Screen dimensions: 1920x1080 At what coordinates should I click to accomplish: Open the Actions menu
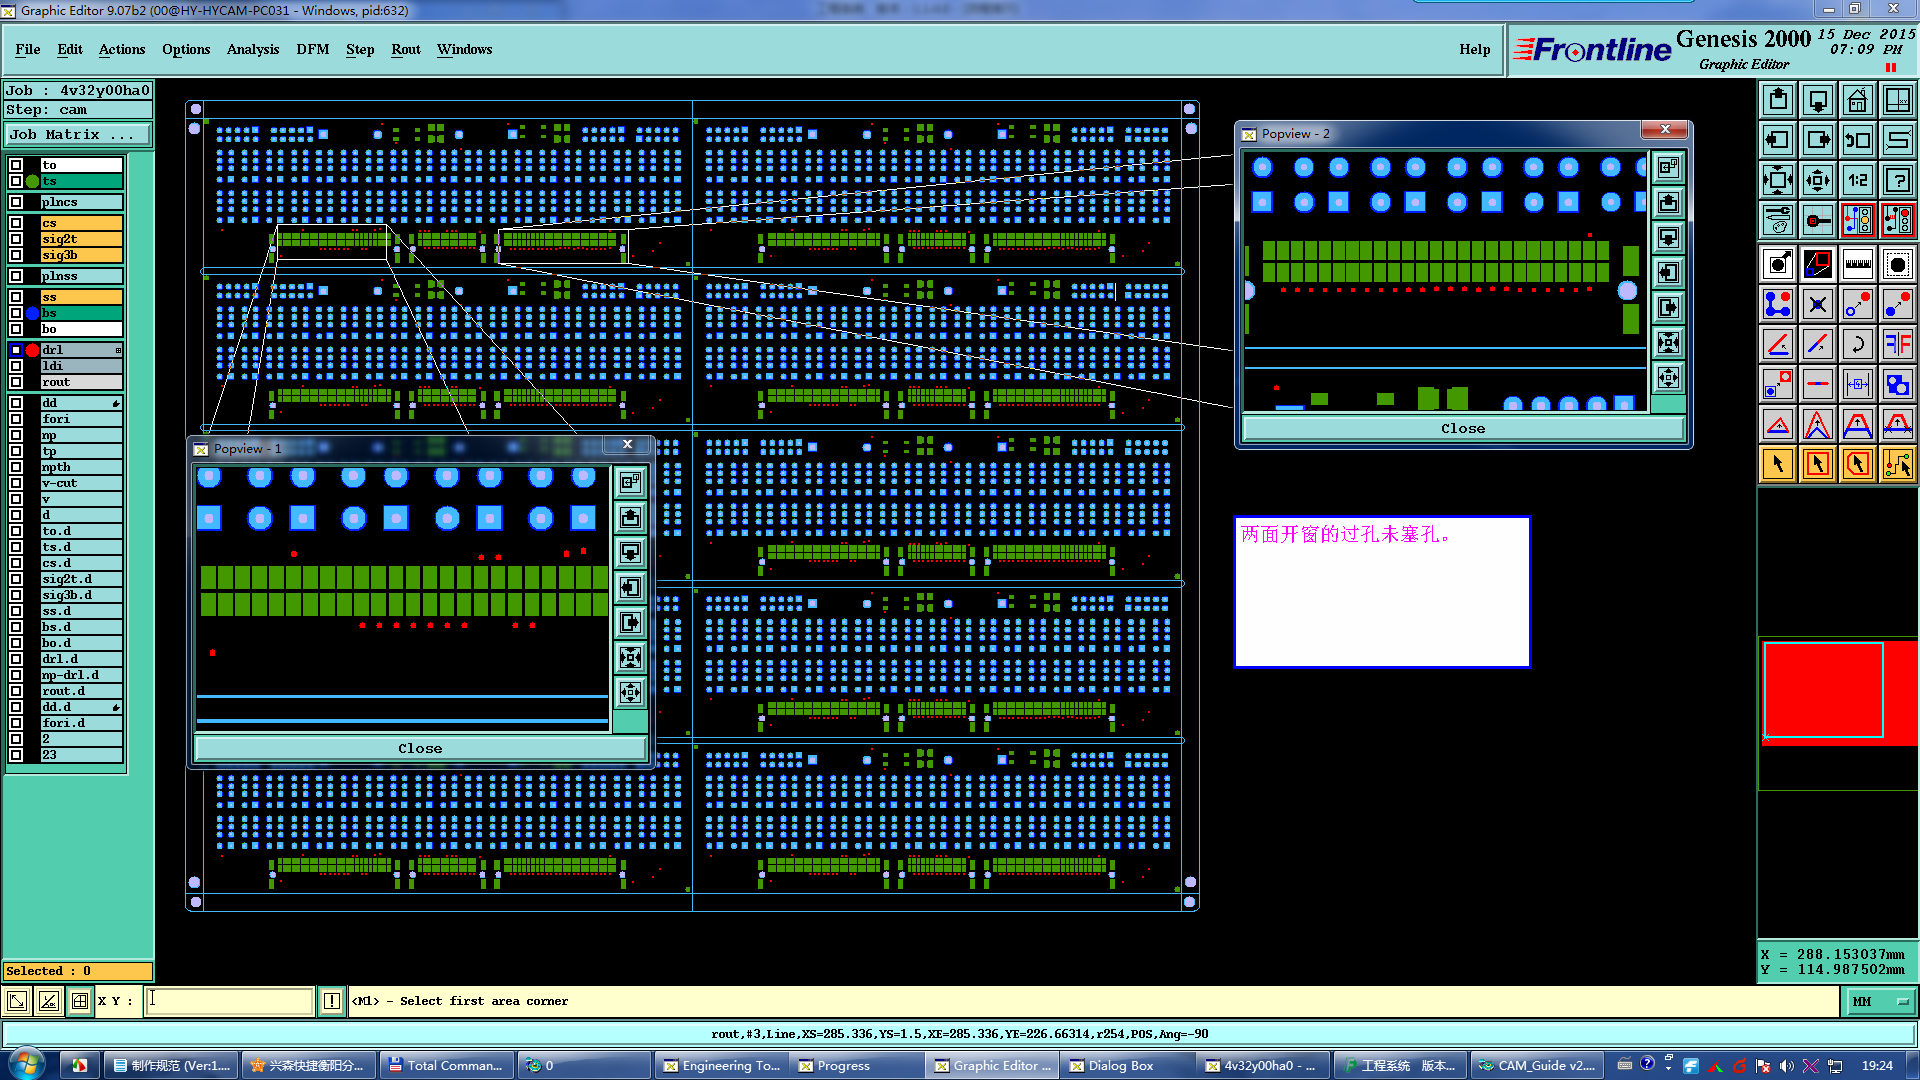click(x=122, y=49)
